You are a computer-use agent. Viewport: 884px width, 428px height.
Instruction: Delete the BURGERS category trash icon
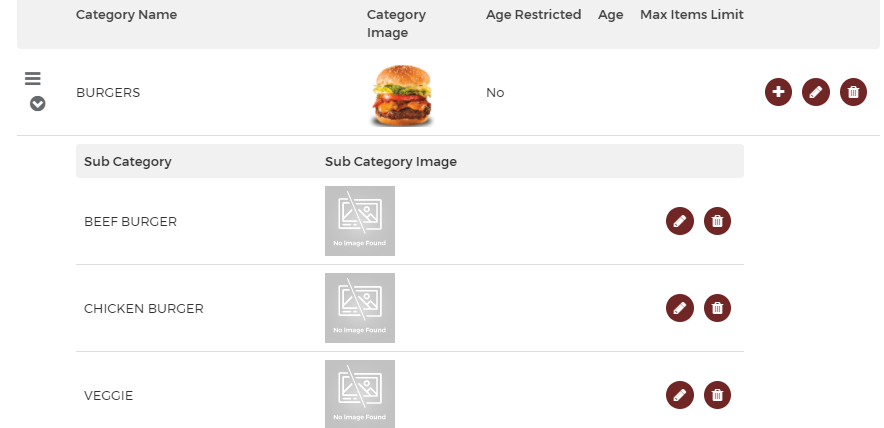click(853, 92)
